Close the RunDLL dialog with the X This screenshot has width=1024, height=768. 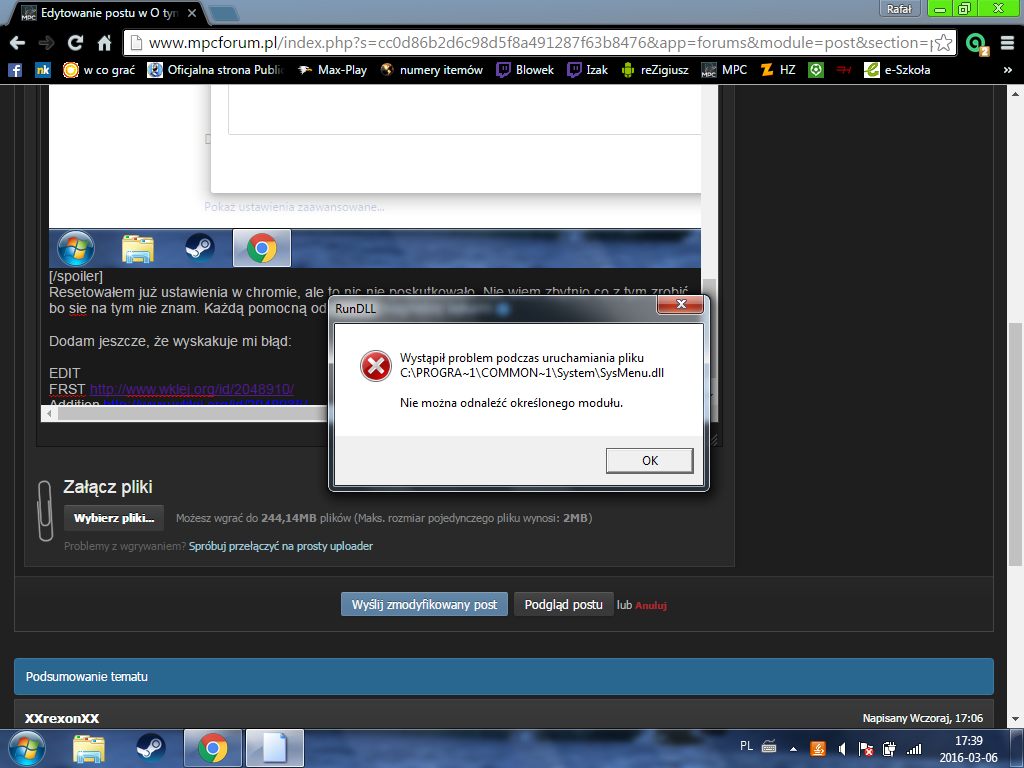click(x=680, y=304)
